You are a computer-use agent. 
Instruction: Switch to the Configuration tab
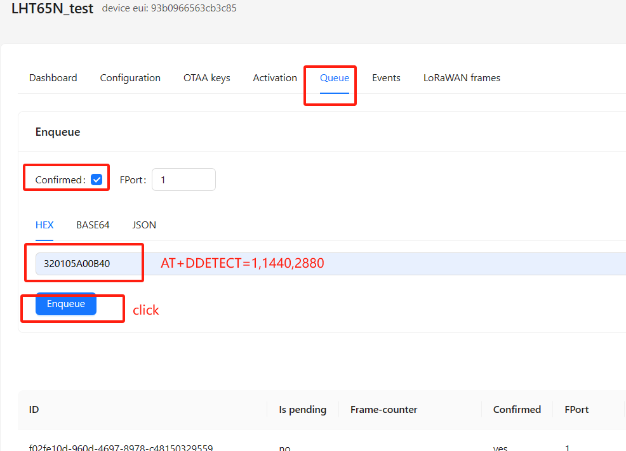tap(130, 77)
